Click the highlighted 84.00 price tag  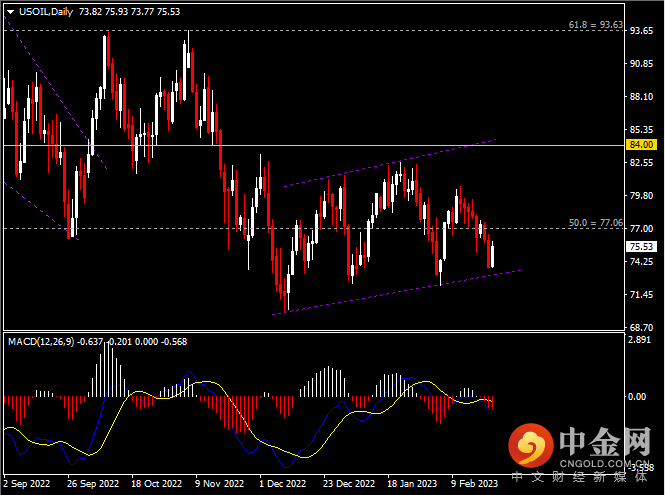(x=641, y=145)
